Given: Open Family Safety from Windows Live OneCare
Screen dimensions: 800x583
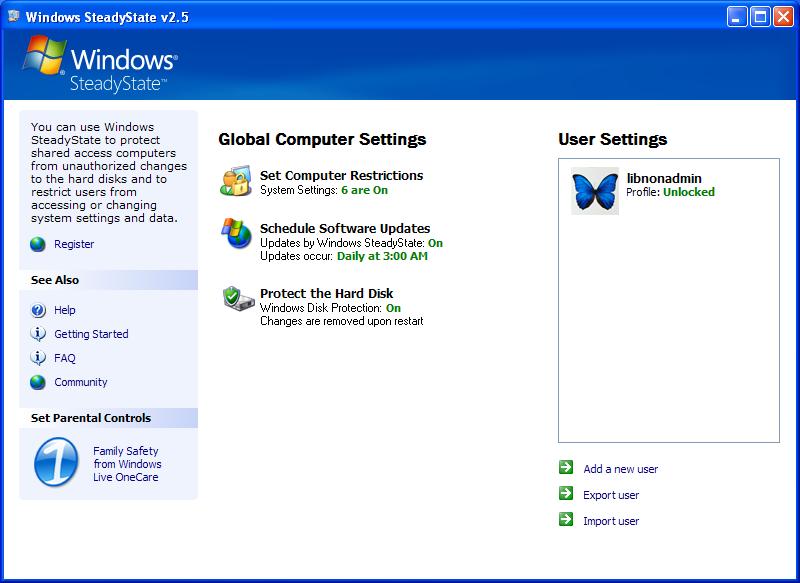Looking at the screenshot, I should point(127,464).
